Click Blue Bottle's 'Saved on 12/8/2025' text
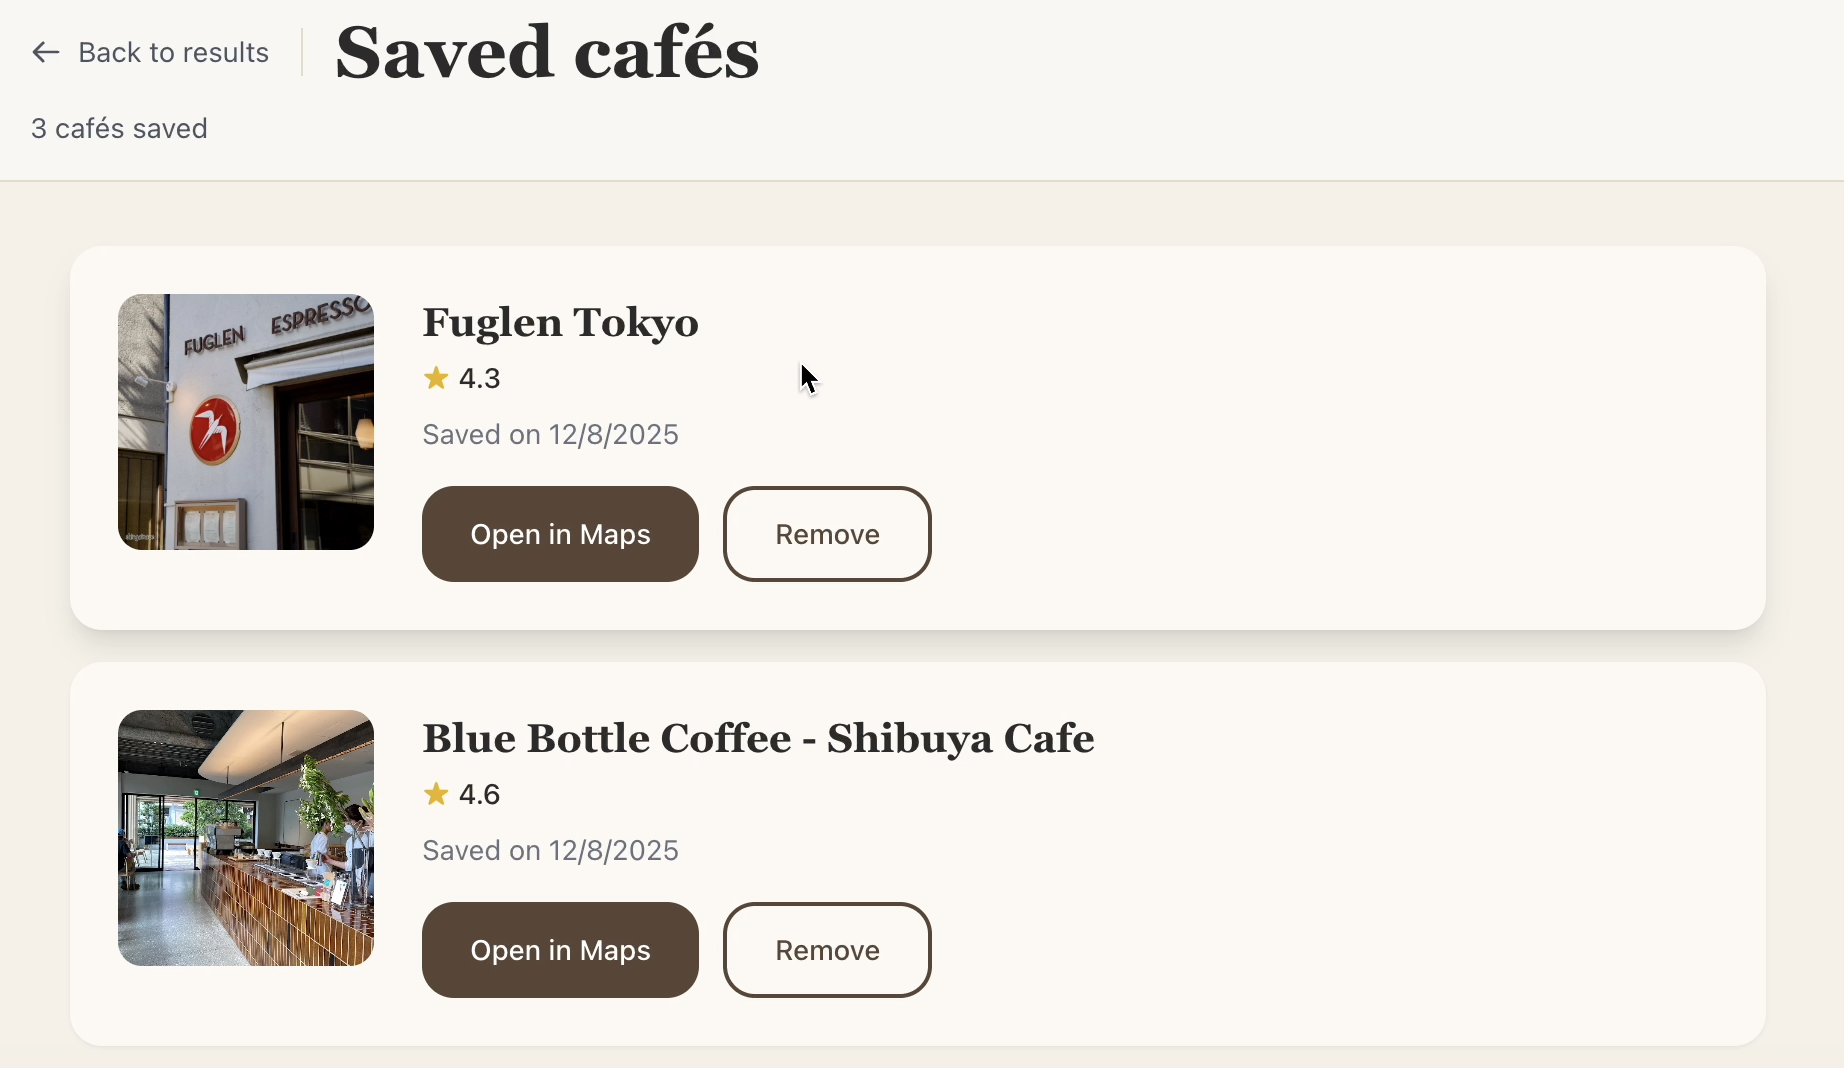The width and height of the screenshot is (1844, 1068). (549, 850)
